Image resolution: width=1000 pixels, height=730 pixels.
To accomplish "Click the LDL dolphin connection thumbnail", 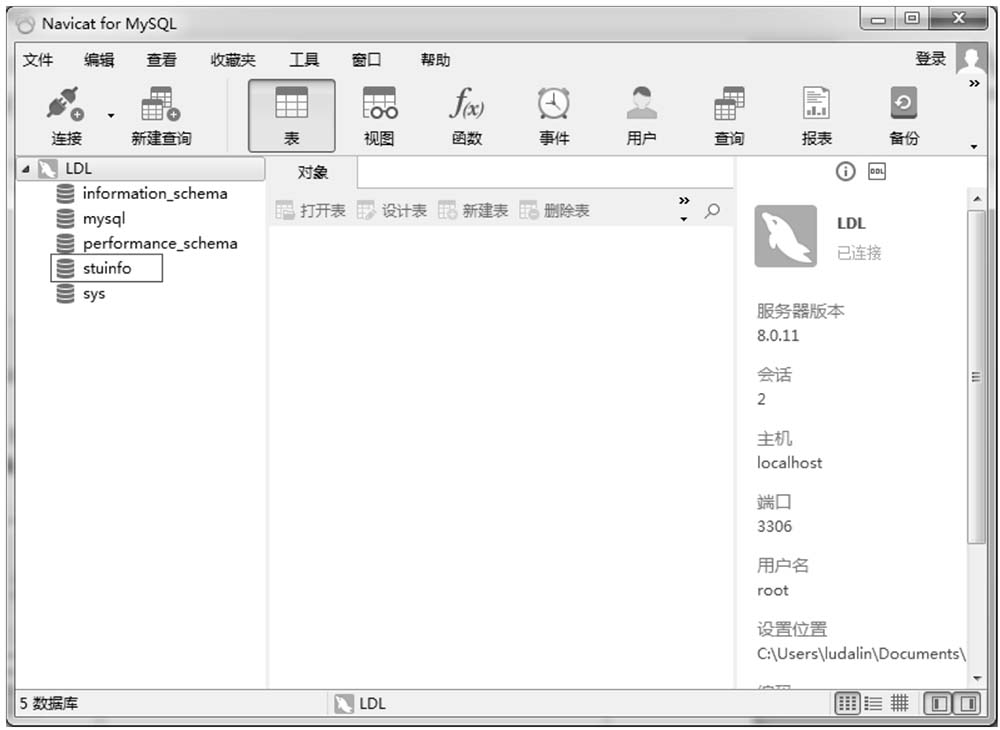I will click(x=786, y=236).
